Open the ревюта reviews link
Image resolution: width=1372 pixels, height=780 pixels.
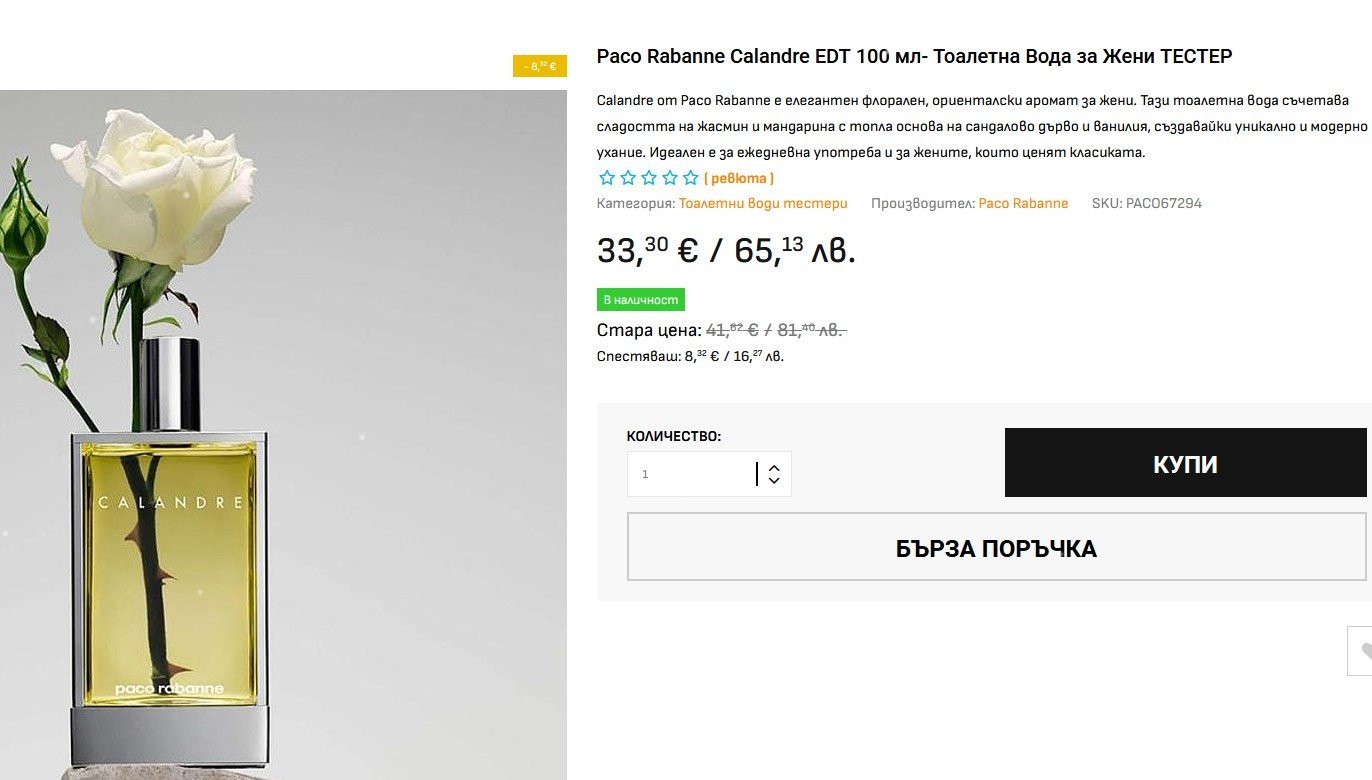[x=739, y=178]
